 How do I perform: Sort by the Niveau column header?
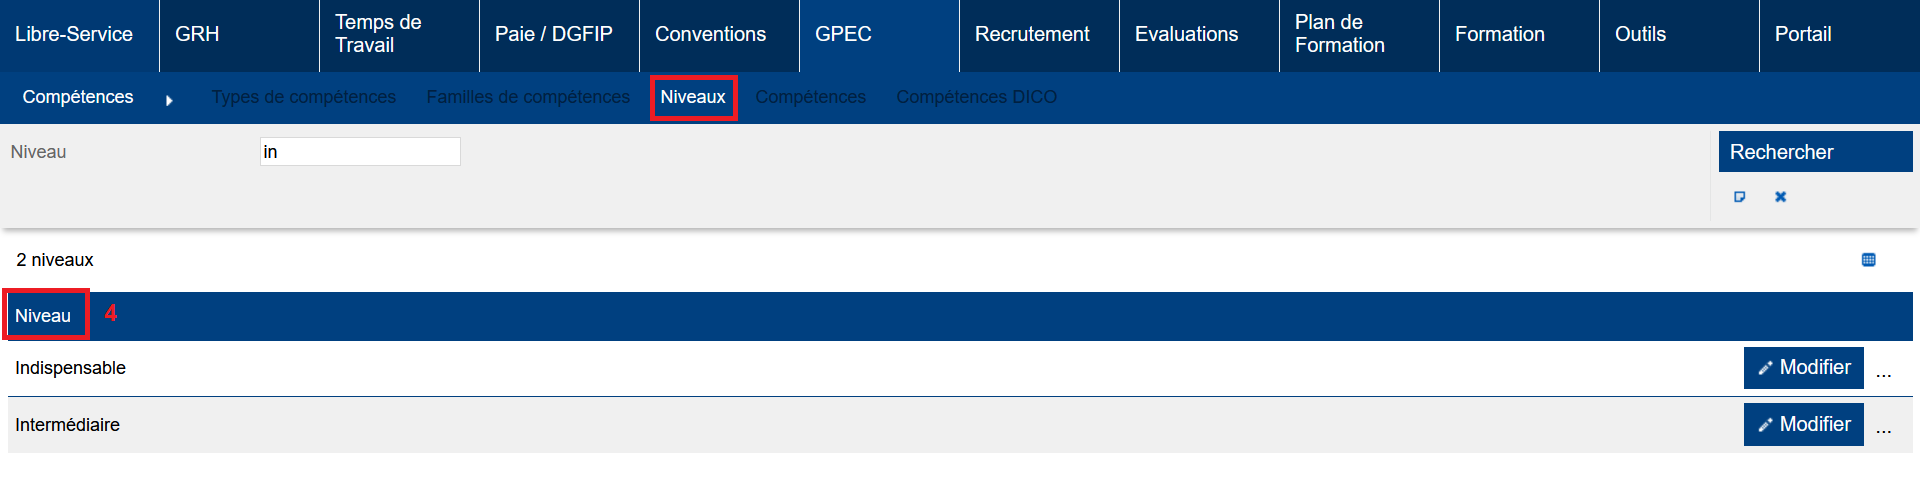43,316
